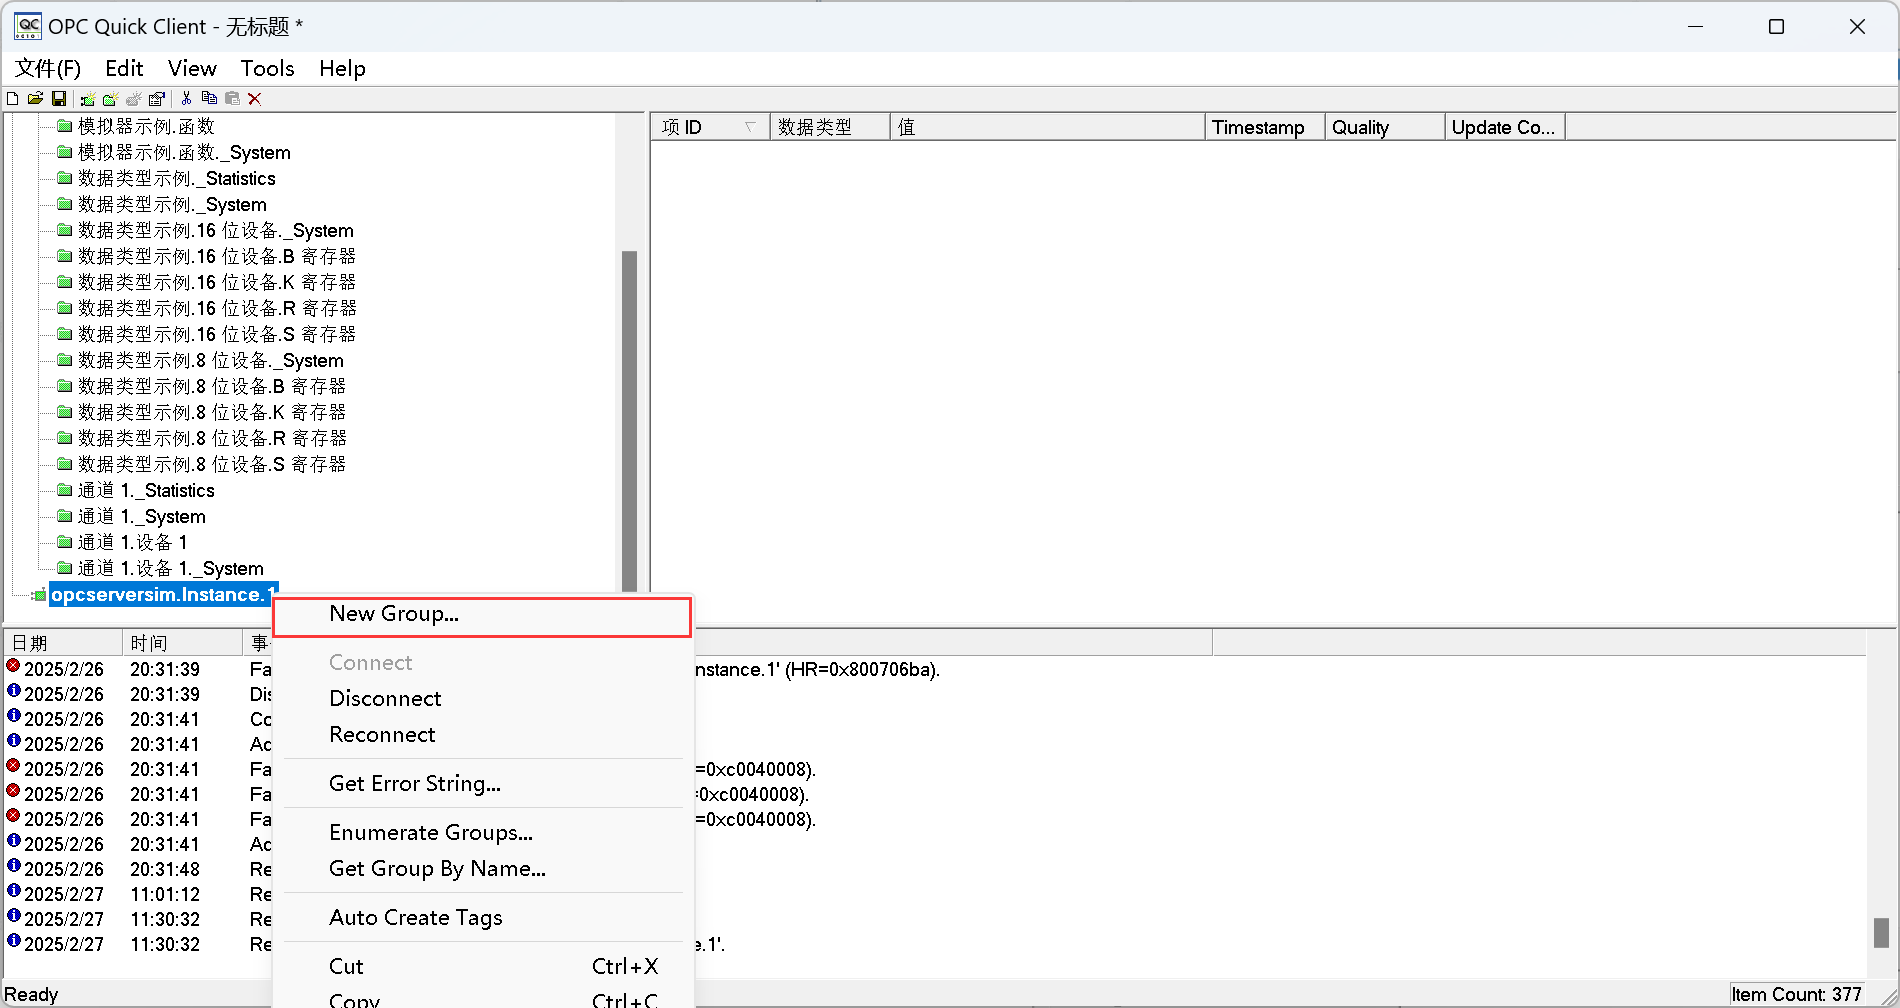This screenshot has width=1900, height=1008.
Task: Open the Tools menu in the menu bar
Action: tap(267, 68)
